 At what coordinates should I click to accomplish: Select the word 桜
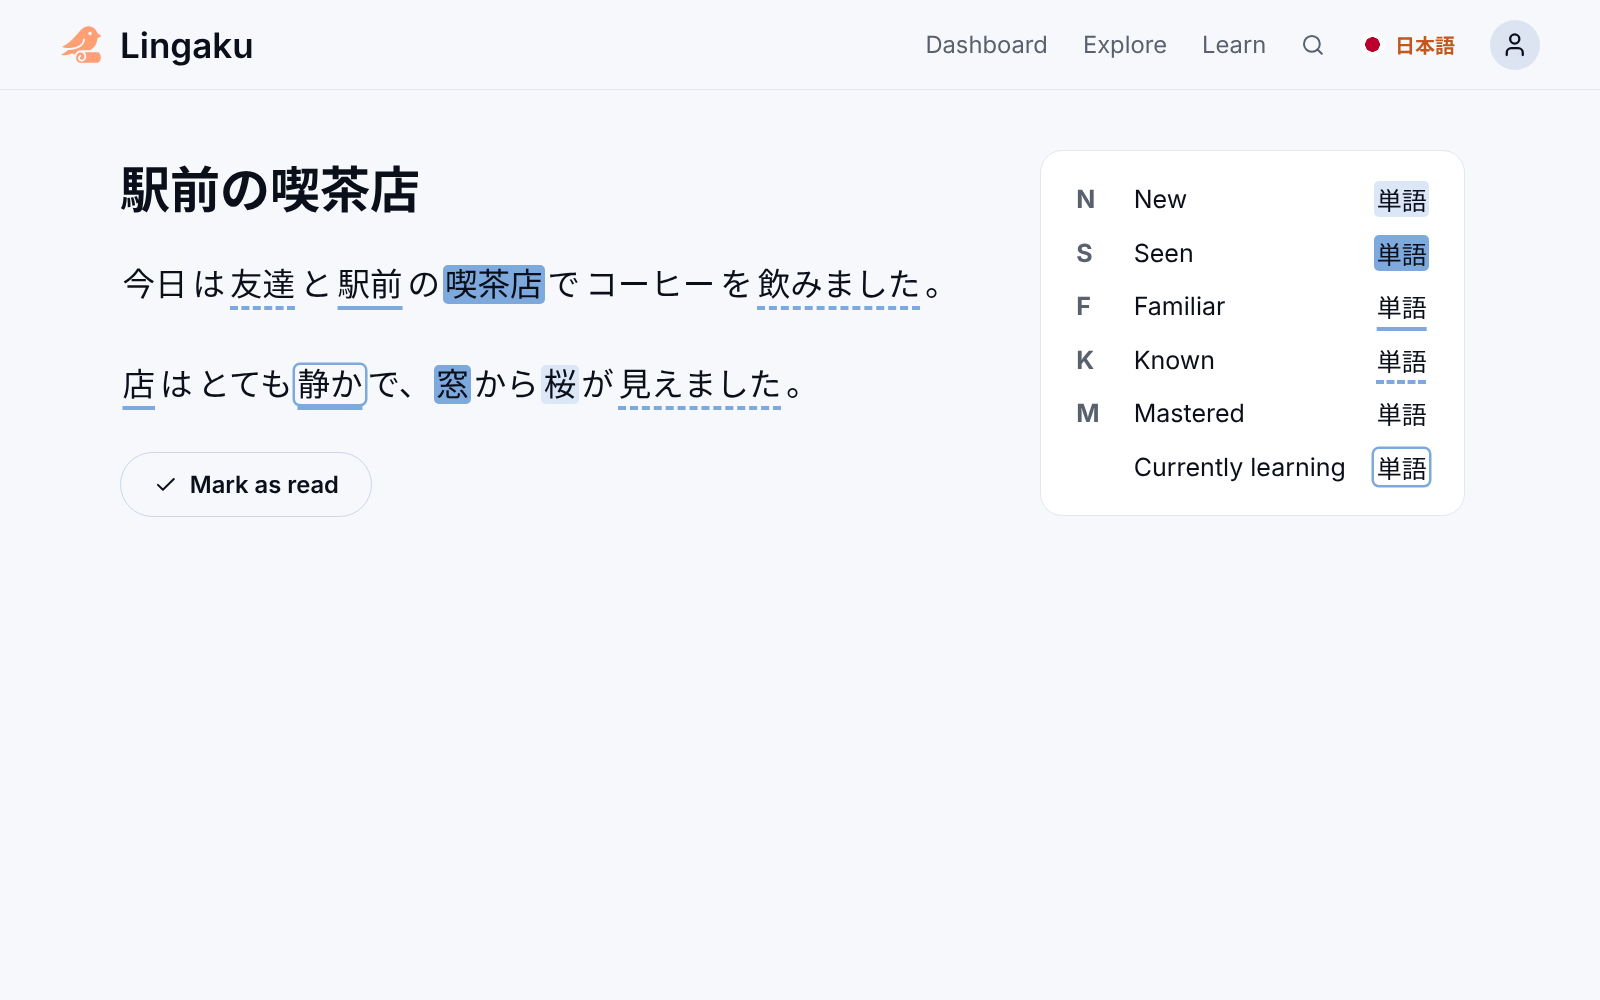pyautogui.click(x=560, y=384)
